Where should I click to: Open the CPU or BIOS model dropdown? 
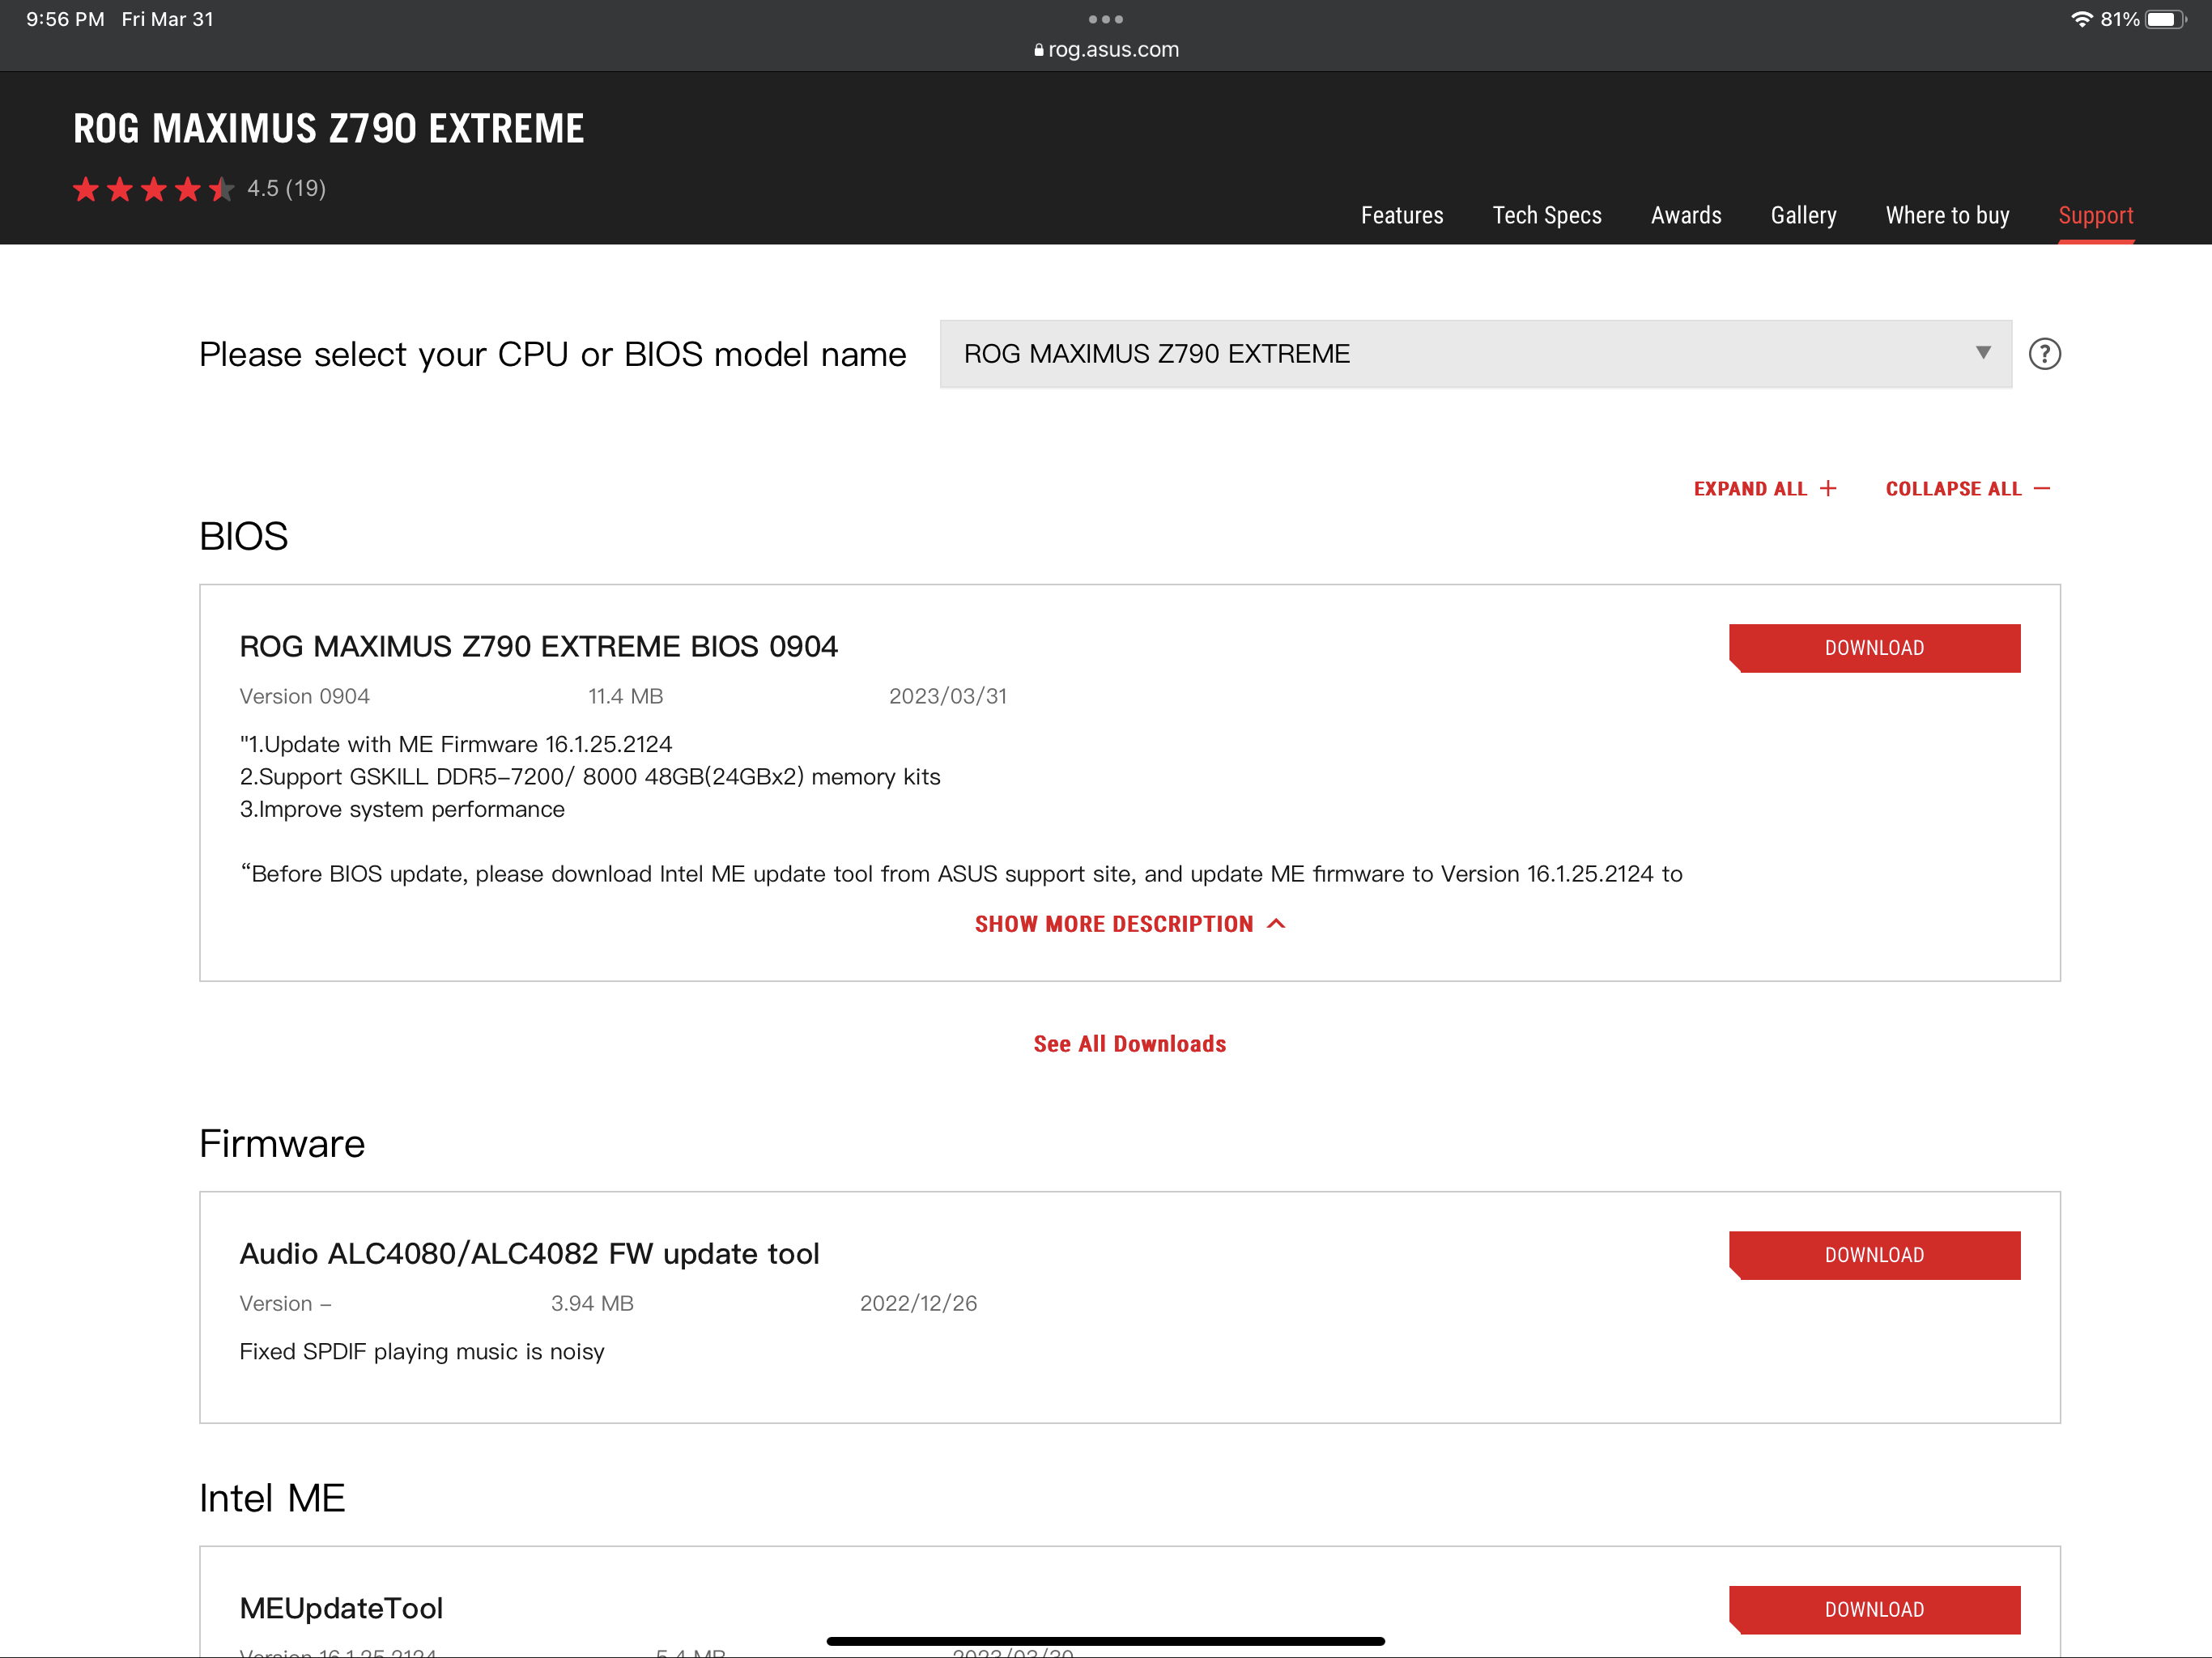[1475, 354]
